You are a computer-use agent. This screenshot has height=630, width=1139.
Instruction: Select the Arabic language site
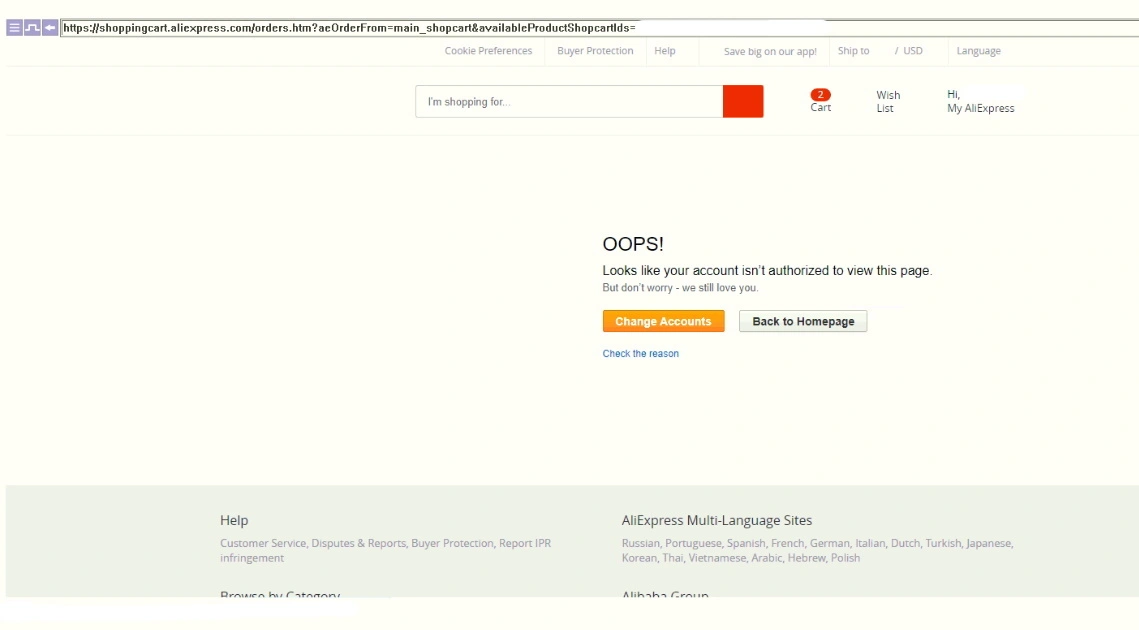click(x=766, y=558)
